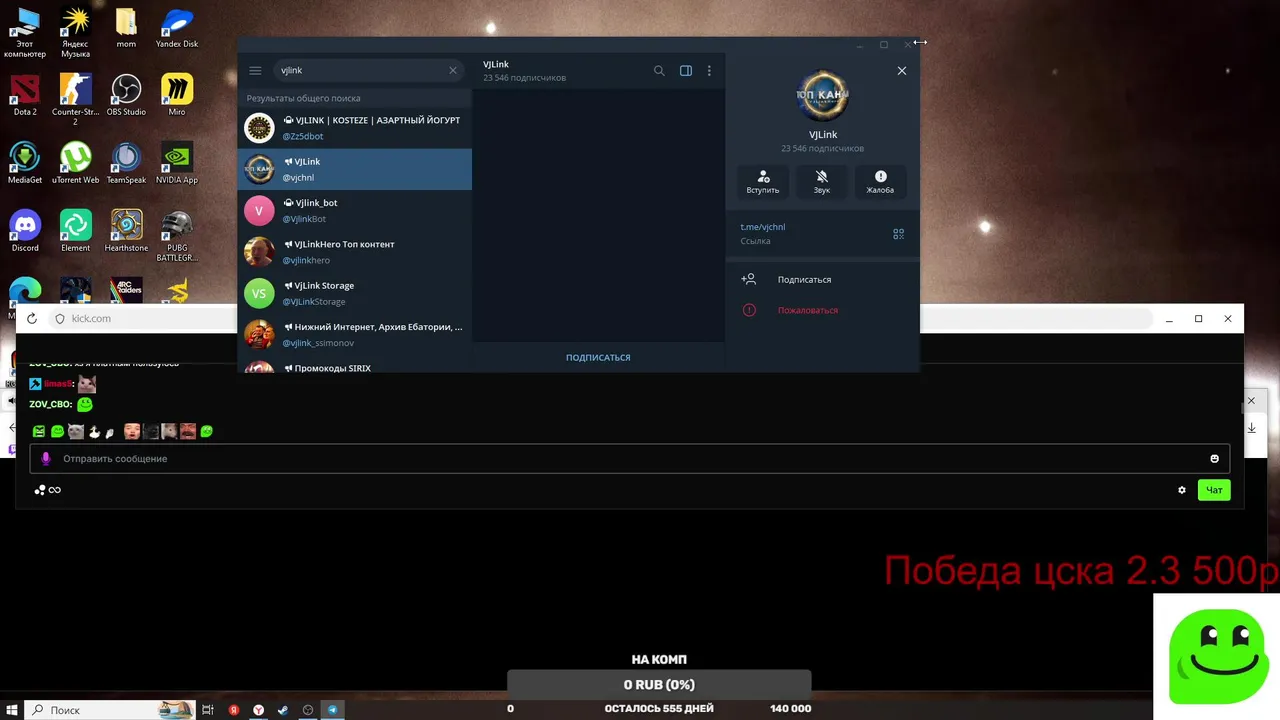Open Task View on the taskbar
This screenshot has width=1280, height=720.
coord(208,709)
